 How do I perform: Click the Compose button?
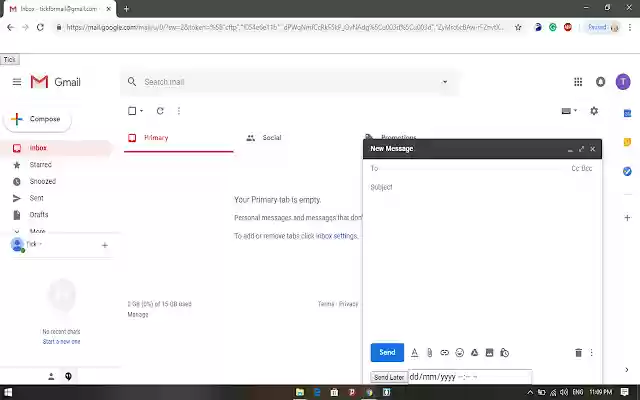click(38, 119)
